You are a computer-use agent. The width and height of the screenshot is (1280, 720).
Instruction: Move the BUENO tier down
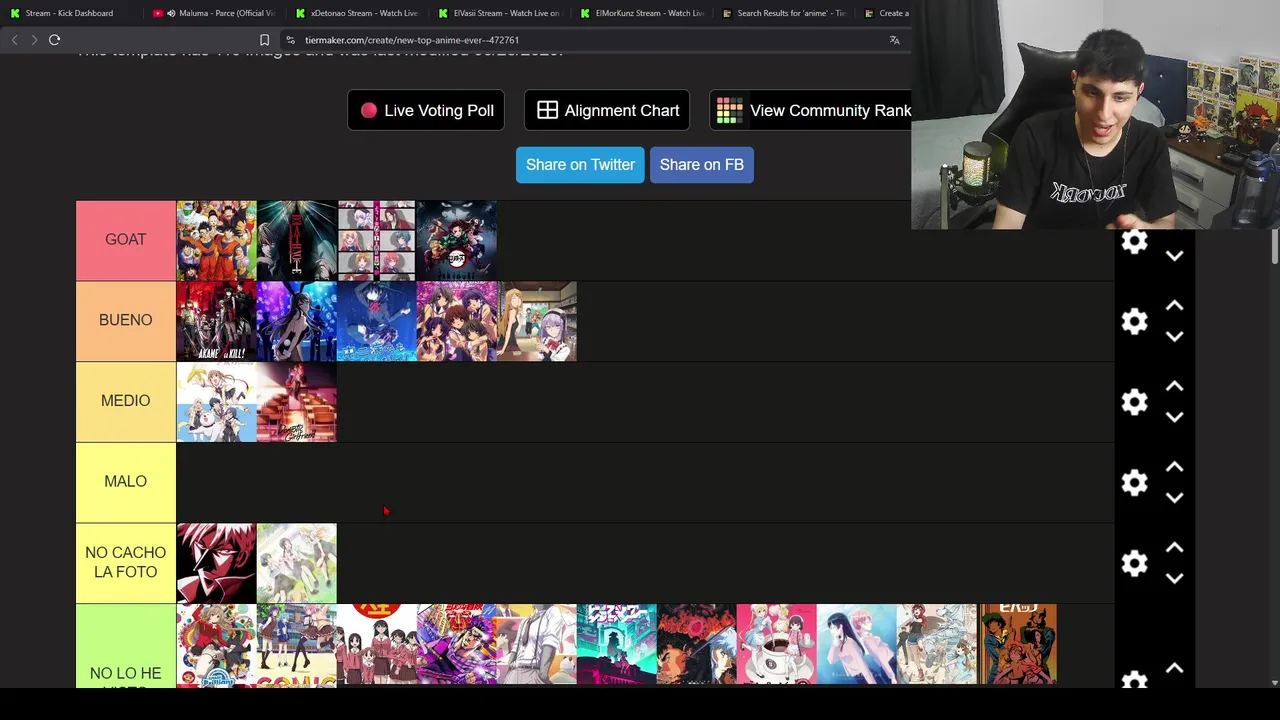(1175, 337)
